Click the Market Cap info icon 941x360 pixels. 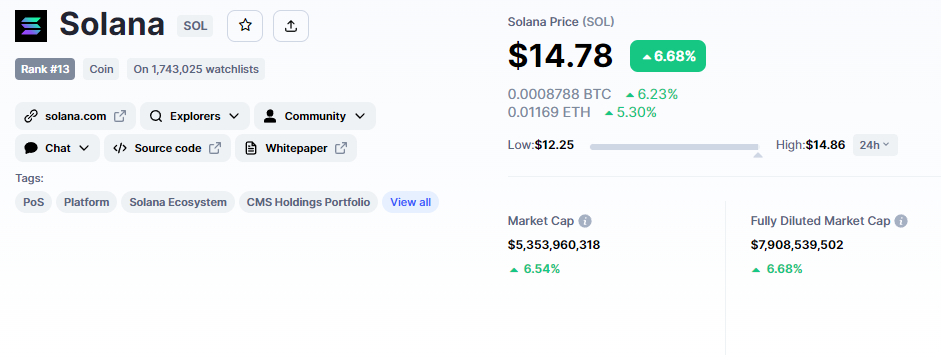(585, 221)
